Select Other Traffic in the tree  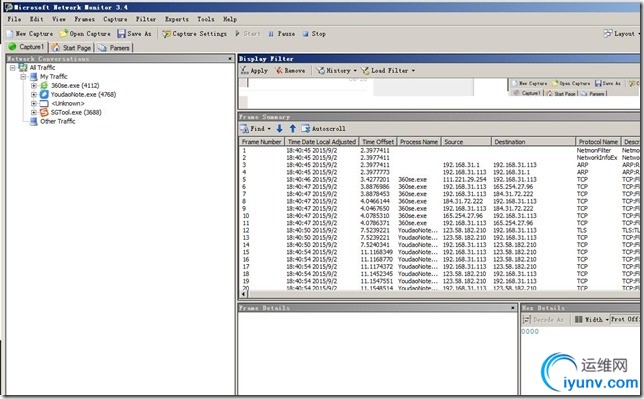[x=58, y=121]
